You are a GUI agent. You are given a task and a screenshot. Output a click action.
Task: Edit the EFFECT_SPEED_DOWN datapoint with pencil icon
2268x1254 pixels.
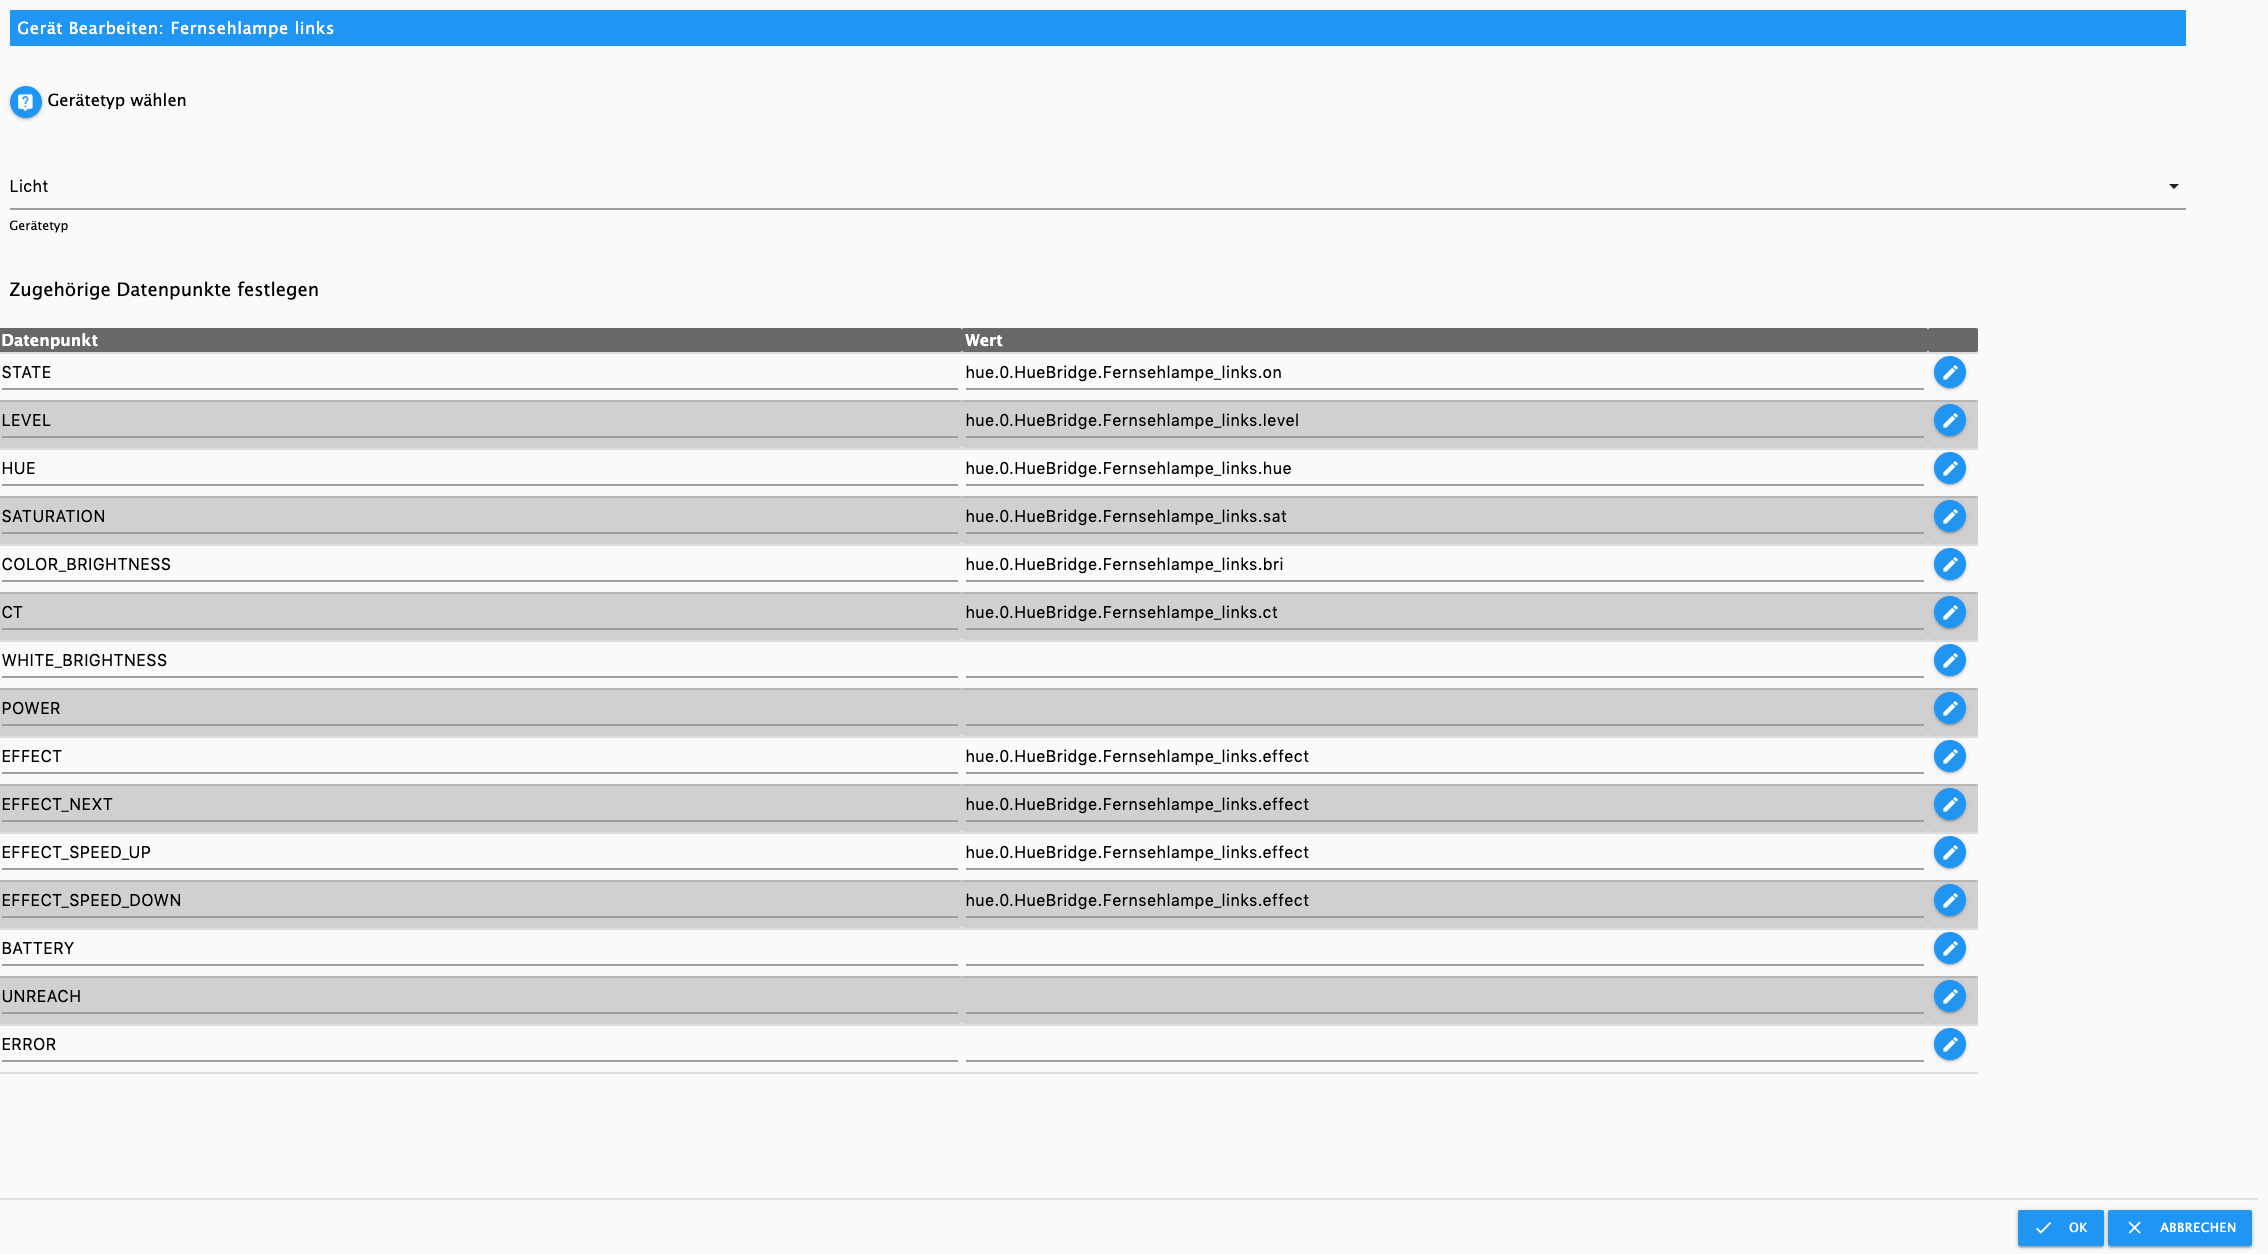pos(1949,900)
